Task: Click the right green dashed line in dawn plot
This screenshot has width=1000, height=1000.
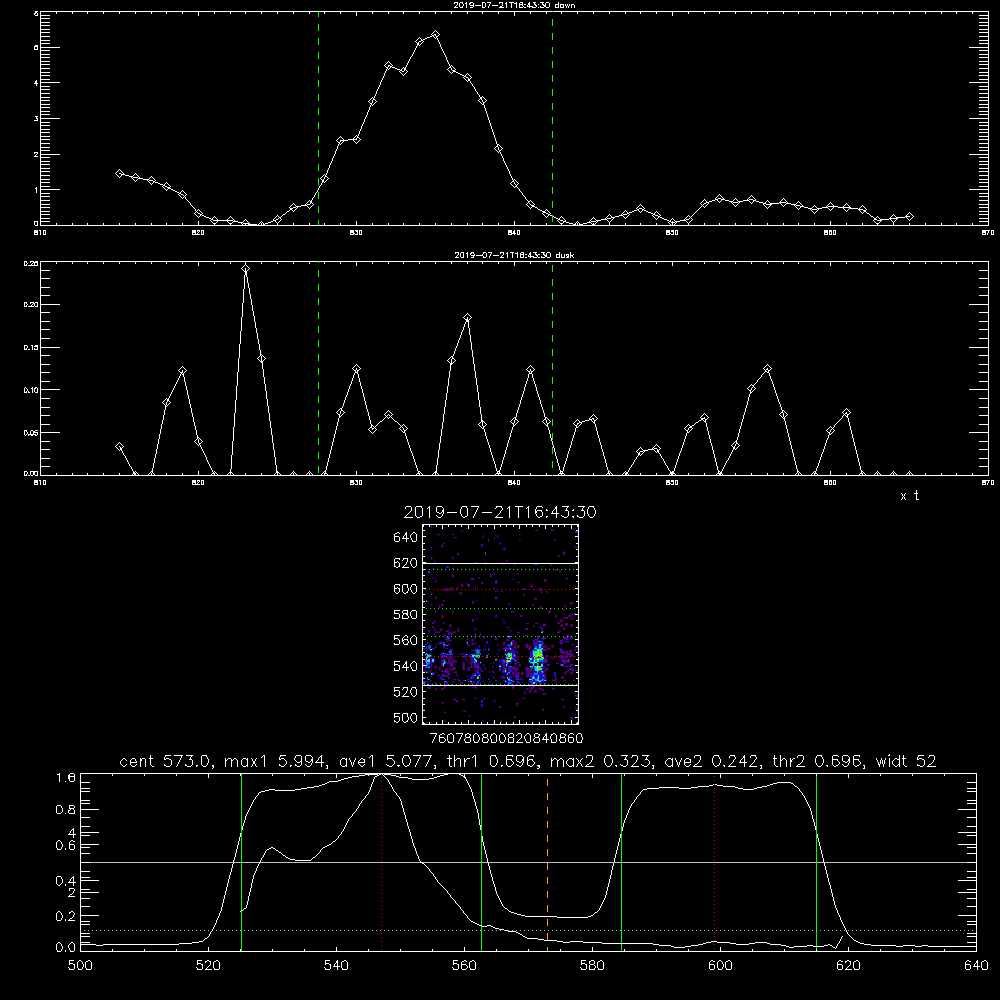Action: [552, 118]
